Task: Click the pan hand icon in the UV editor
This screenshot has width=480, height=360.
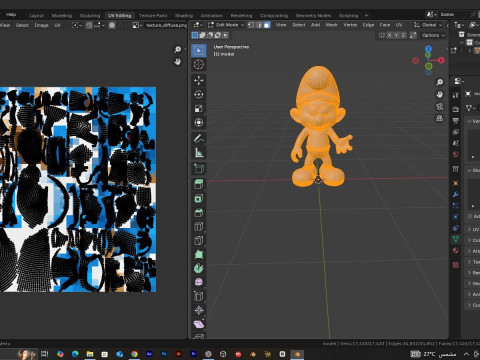Action: point(178,62)
